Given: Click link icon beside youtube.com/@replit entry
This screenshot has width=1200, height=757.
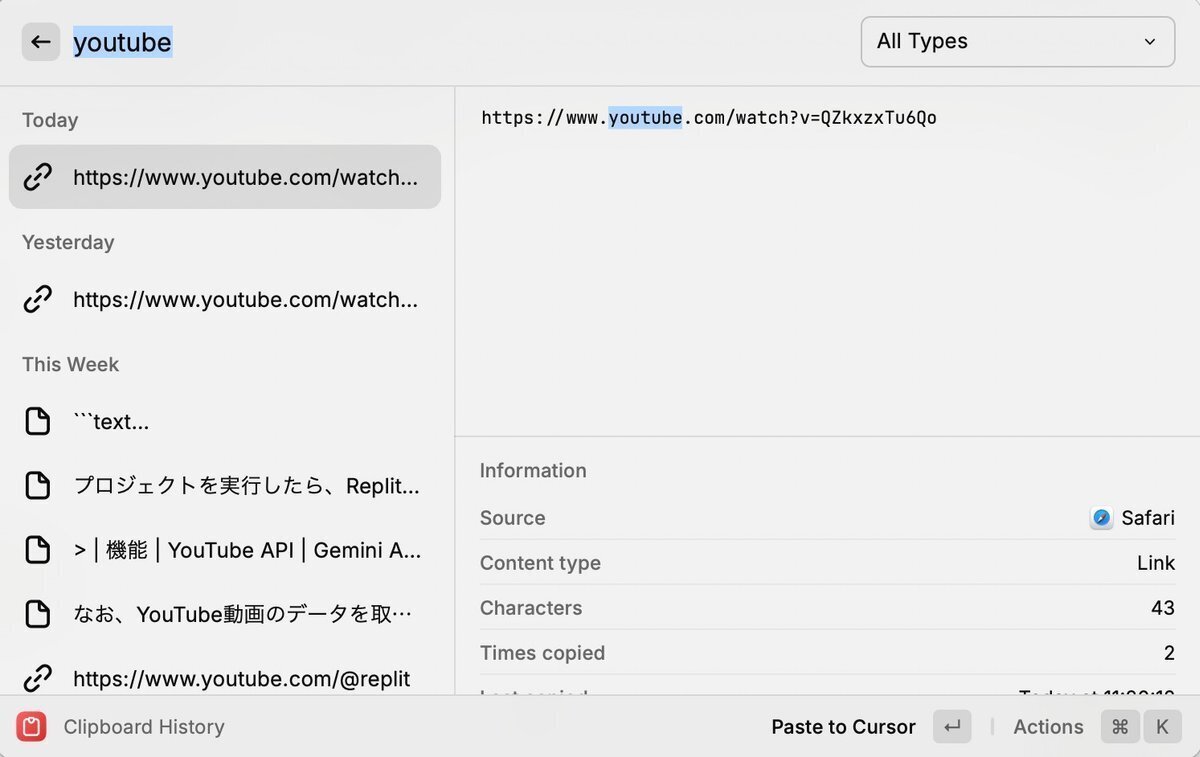Looking at the screenshot, I should point(38,678).
